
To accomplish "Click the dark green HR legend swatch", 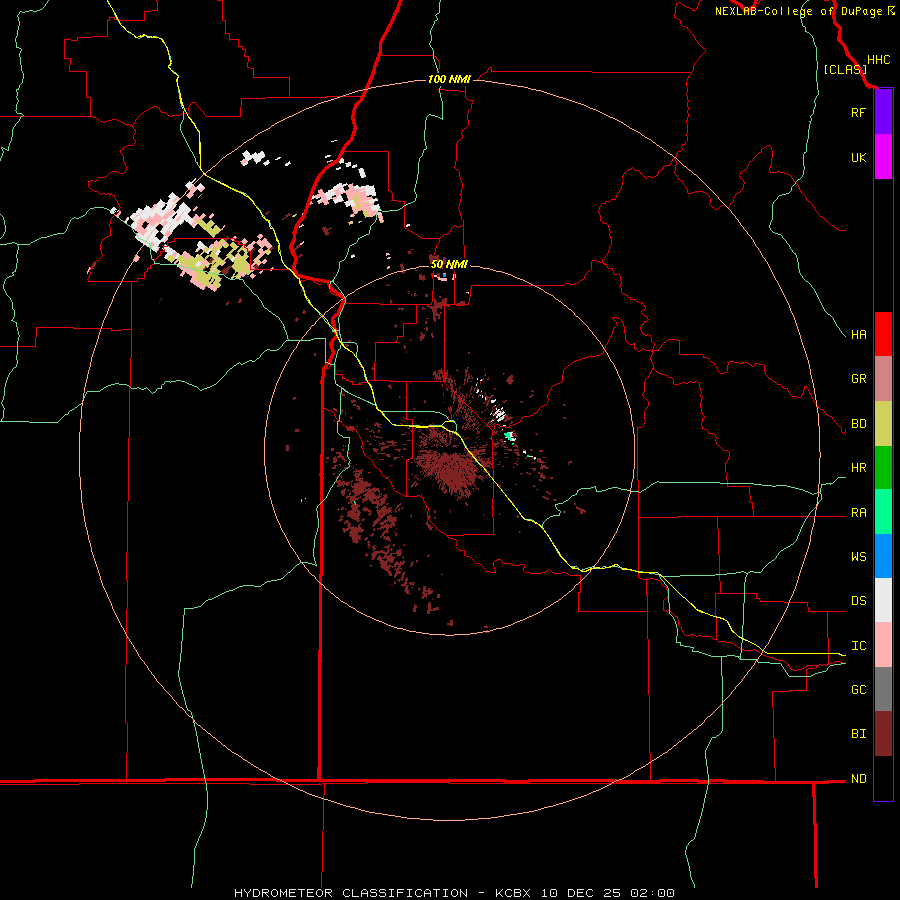I will coord(883,468).
